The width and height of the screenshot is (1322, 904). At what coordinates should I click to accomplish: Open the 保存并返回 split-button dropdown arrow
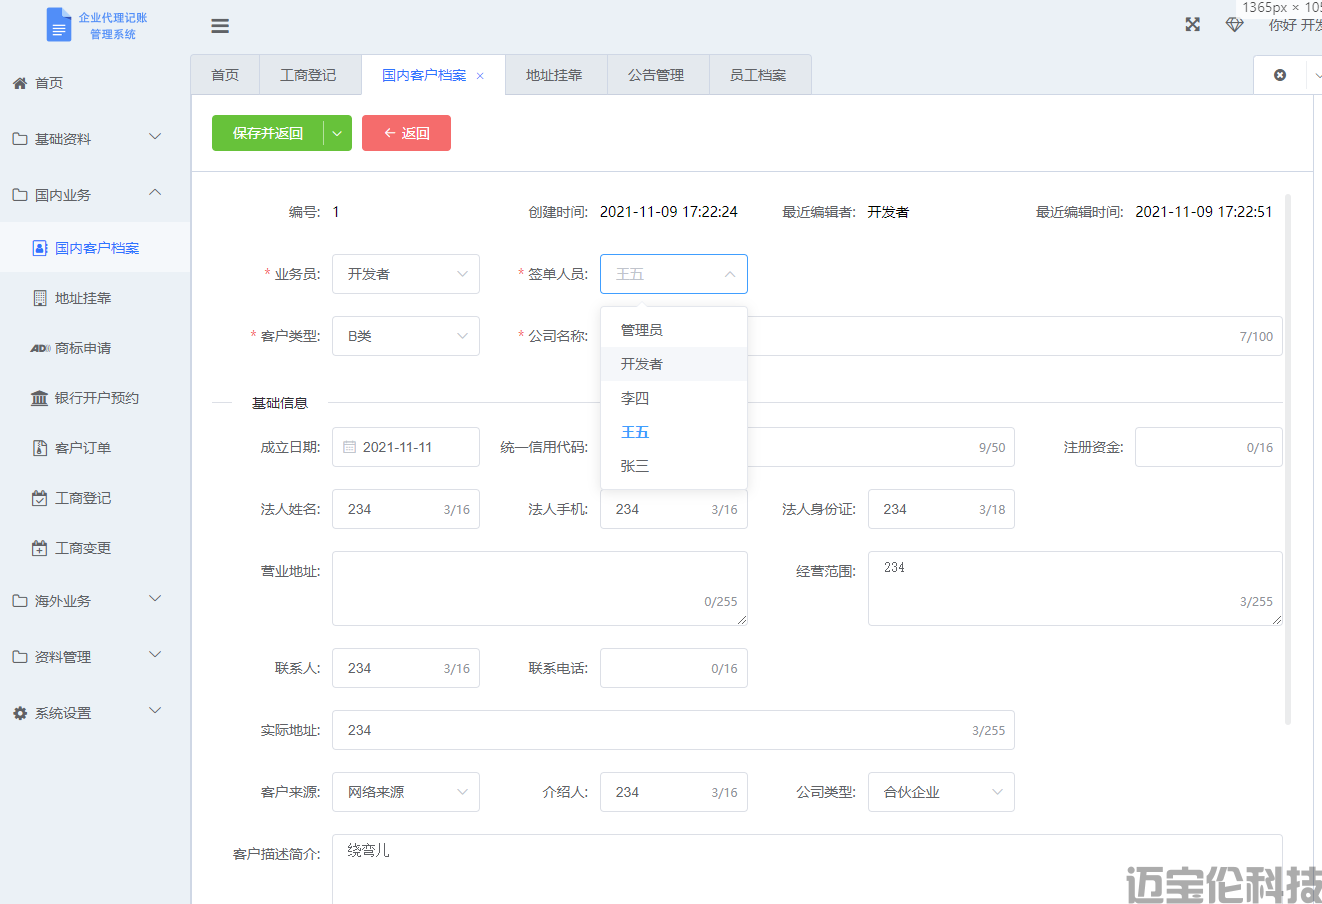(x=338, y=133)
